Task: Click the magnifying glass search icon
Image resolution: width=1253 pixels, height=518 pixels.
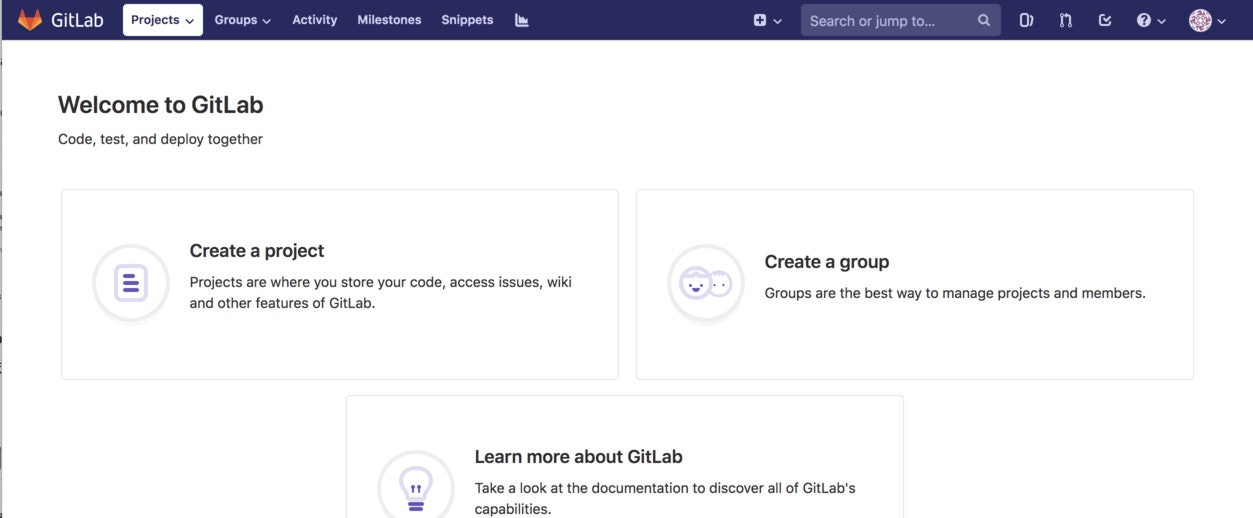Action: pos(984,20)
